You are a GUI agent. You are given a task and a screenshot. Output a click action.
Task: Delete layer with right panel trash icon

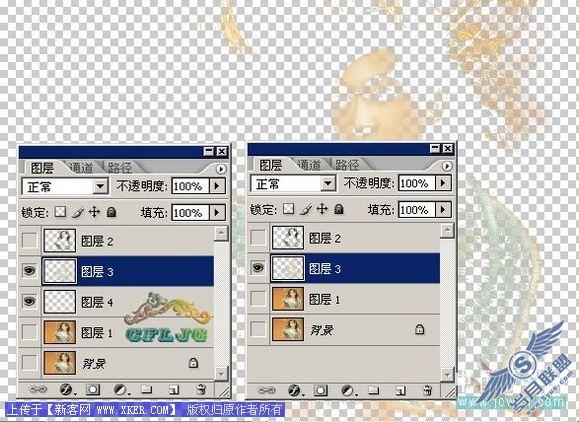coord(427,390)
